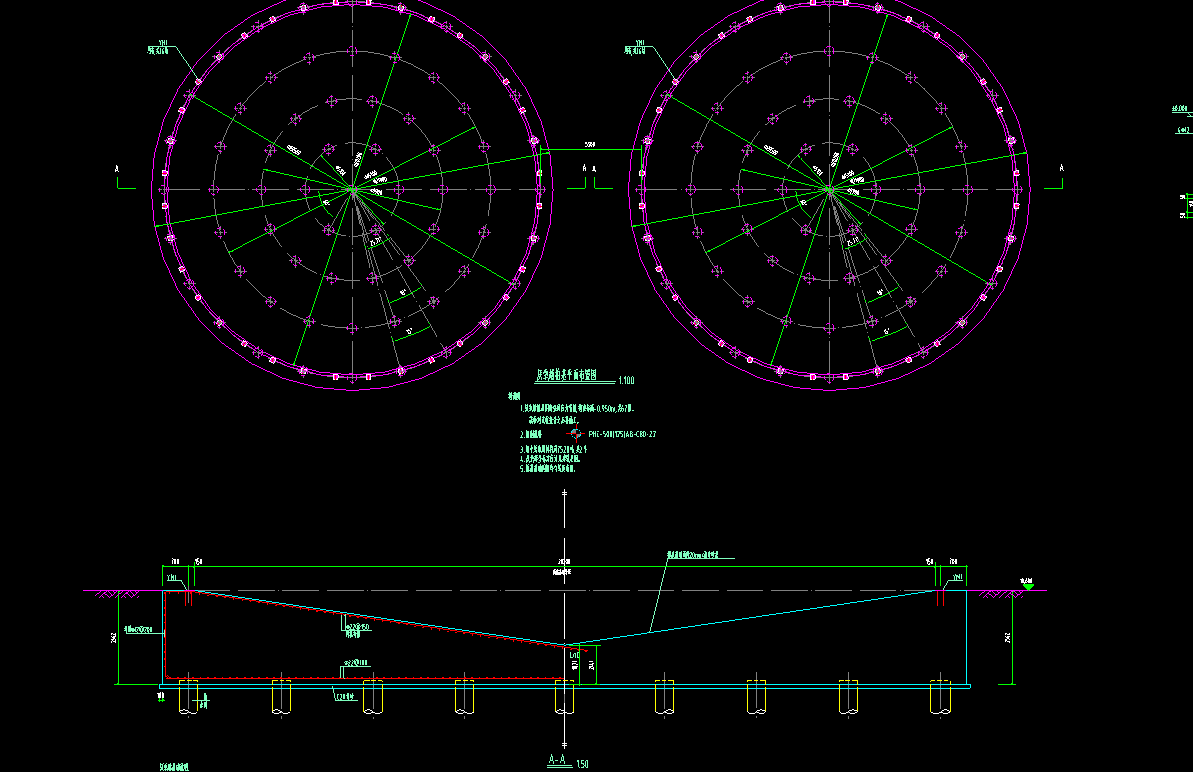
Task: Select the PHC-500(125)AB-C80-27 pile label
Action: pyautogui.click(x=622, y=434)
